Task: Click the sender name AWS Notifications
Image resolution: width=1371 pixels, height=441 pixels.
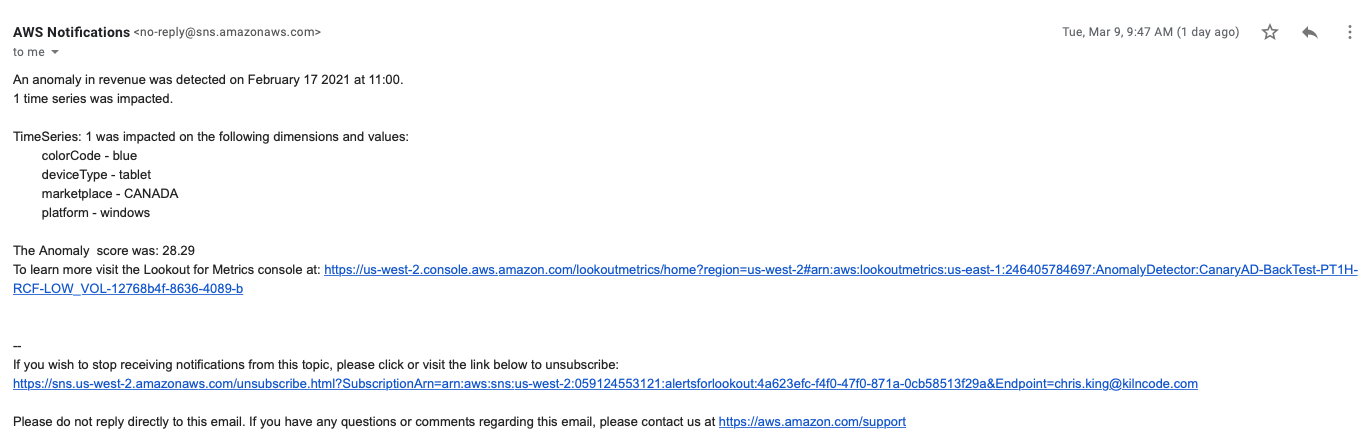Action: tap(71, 32)
